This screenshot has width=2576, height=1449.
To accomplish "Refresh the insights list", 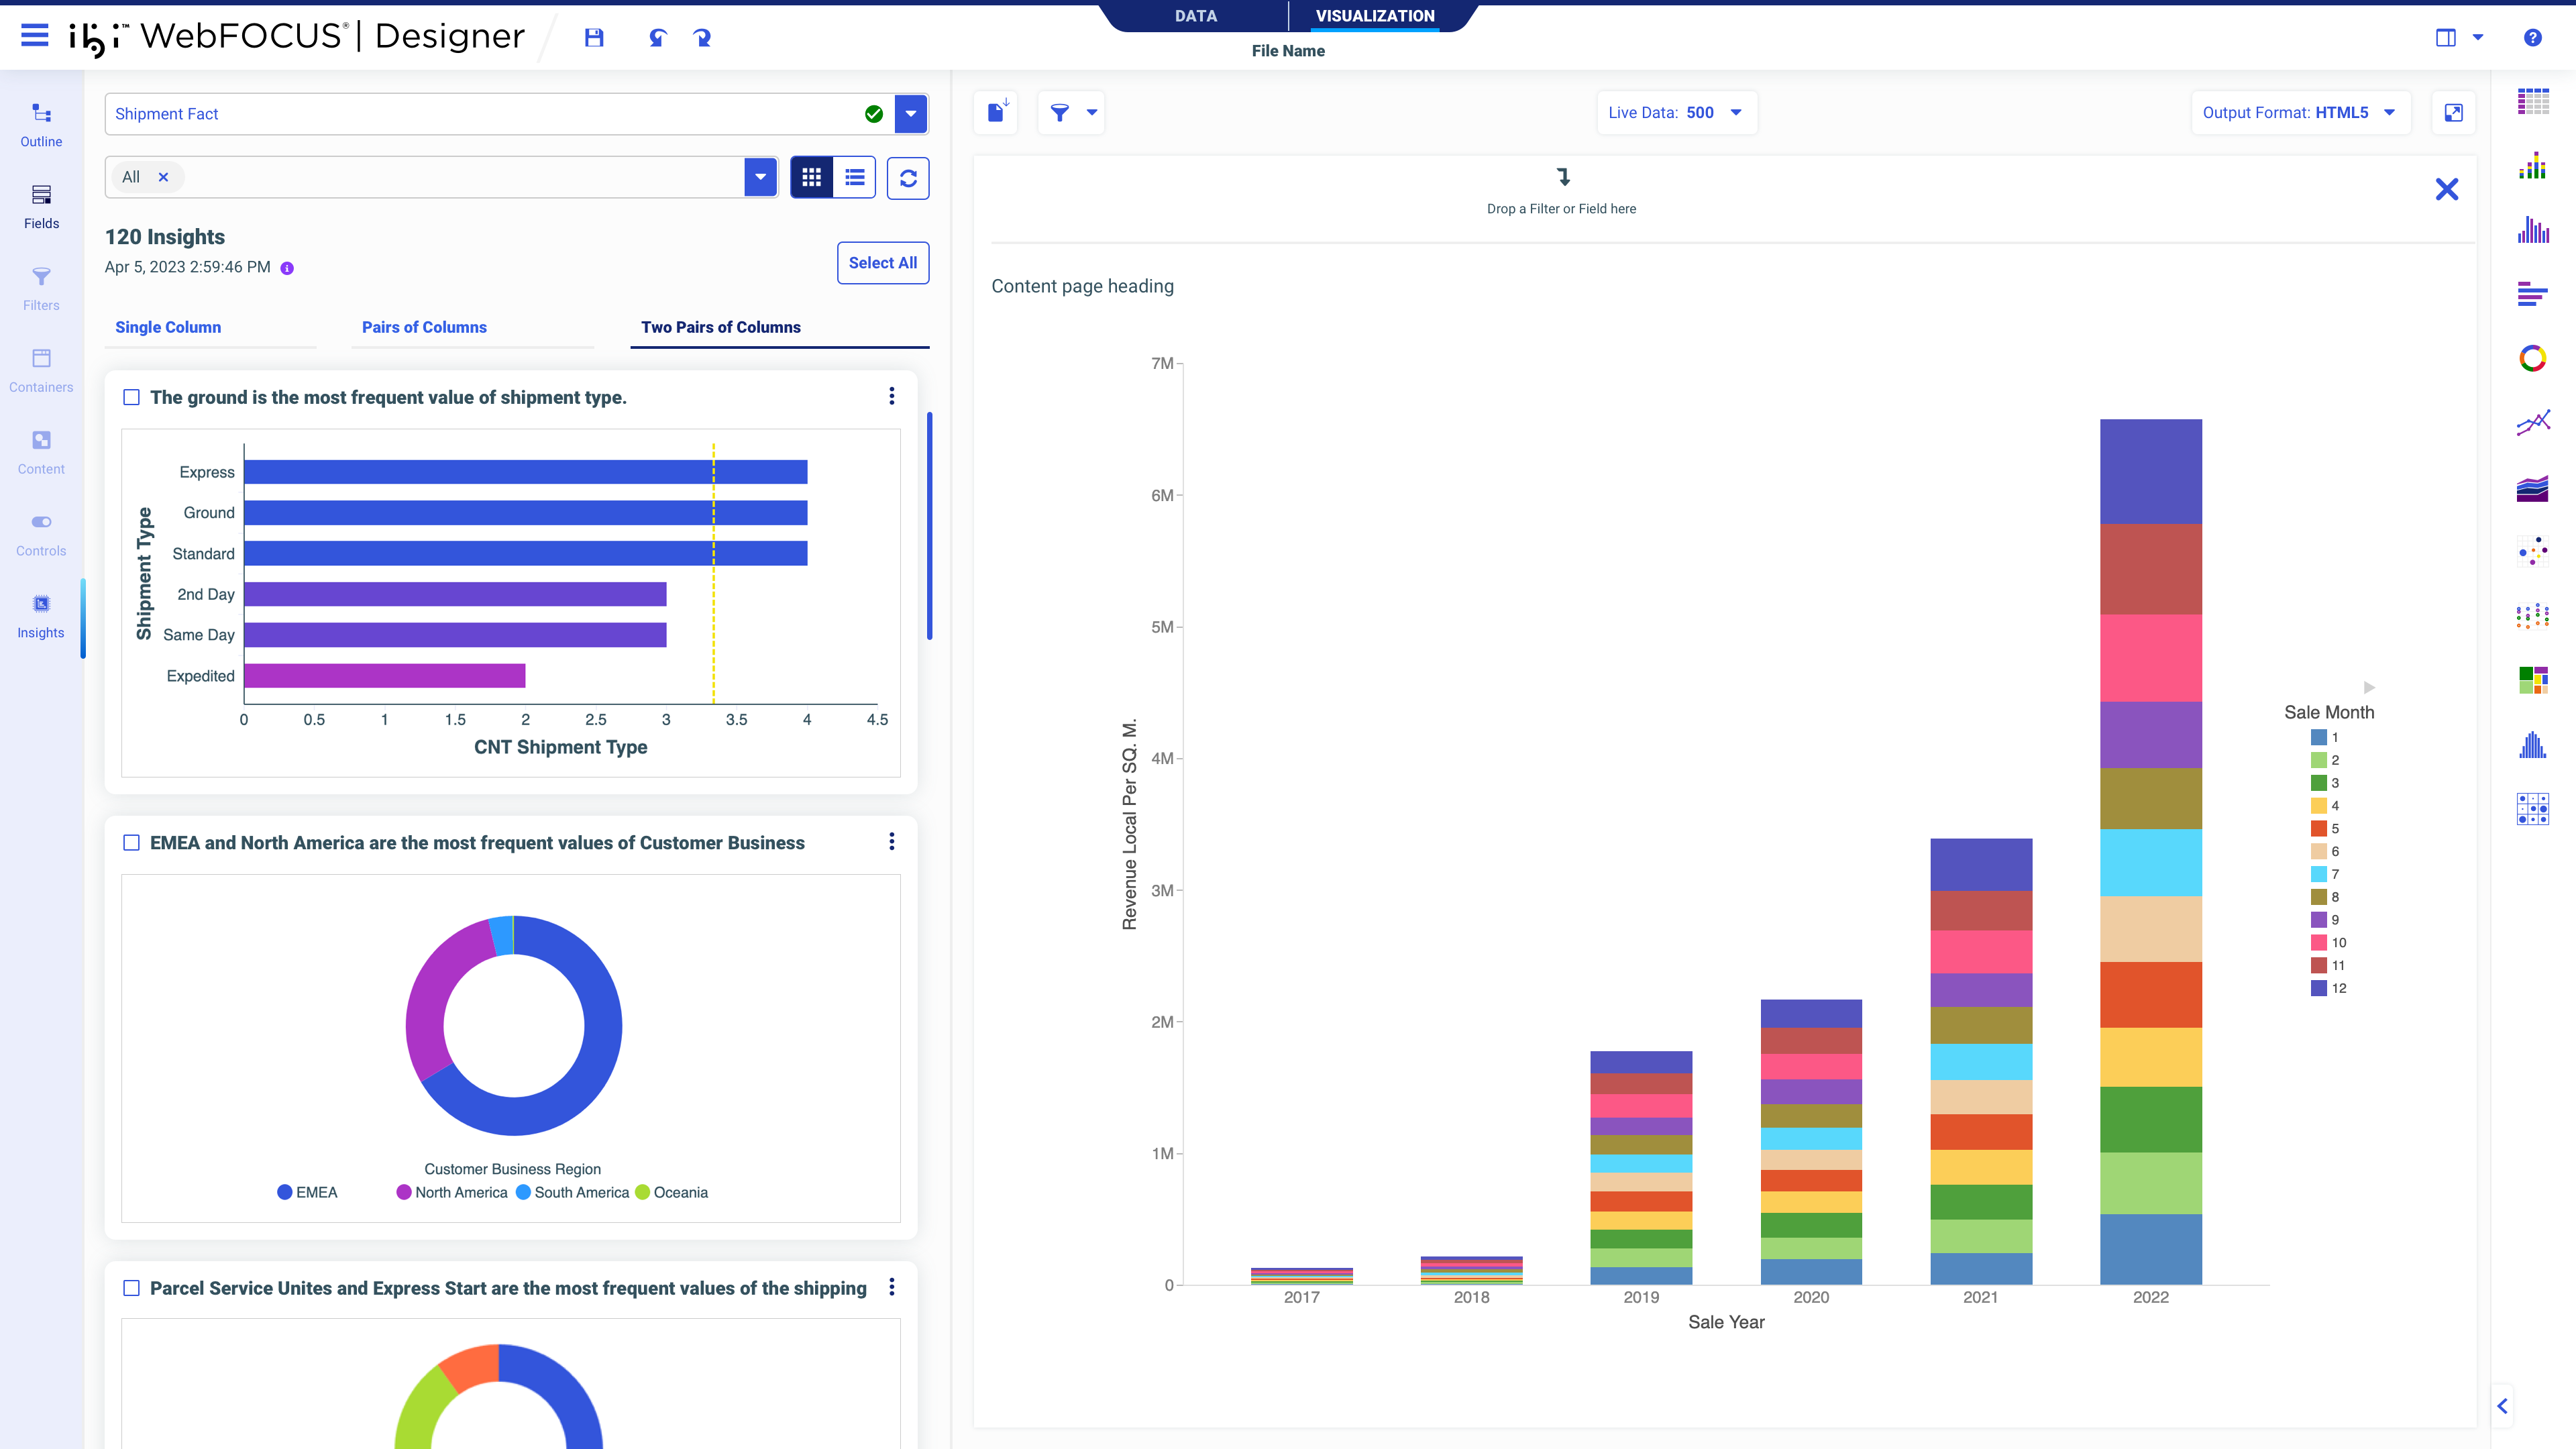I will pos(908,178).
